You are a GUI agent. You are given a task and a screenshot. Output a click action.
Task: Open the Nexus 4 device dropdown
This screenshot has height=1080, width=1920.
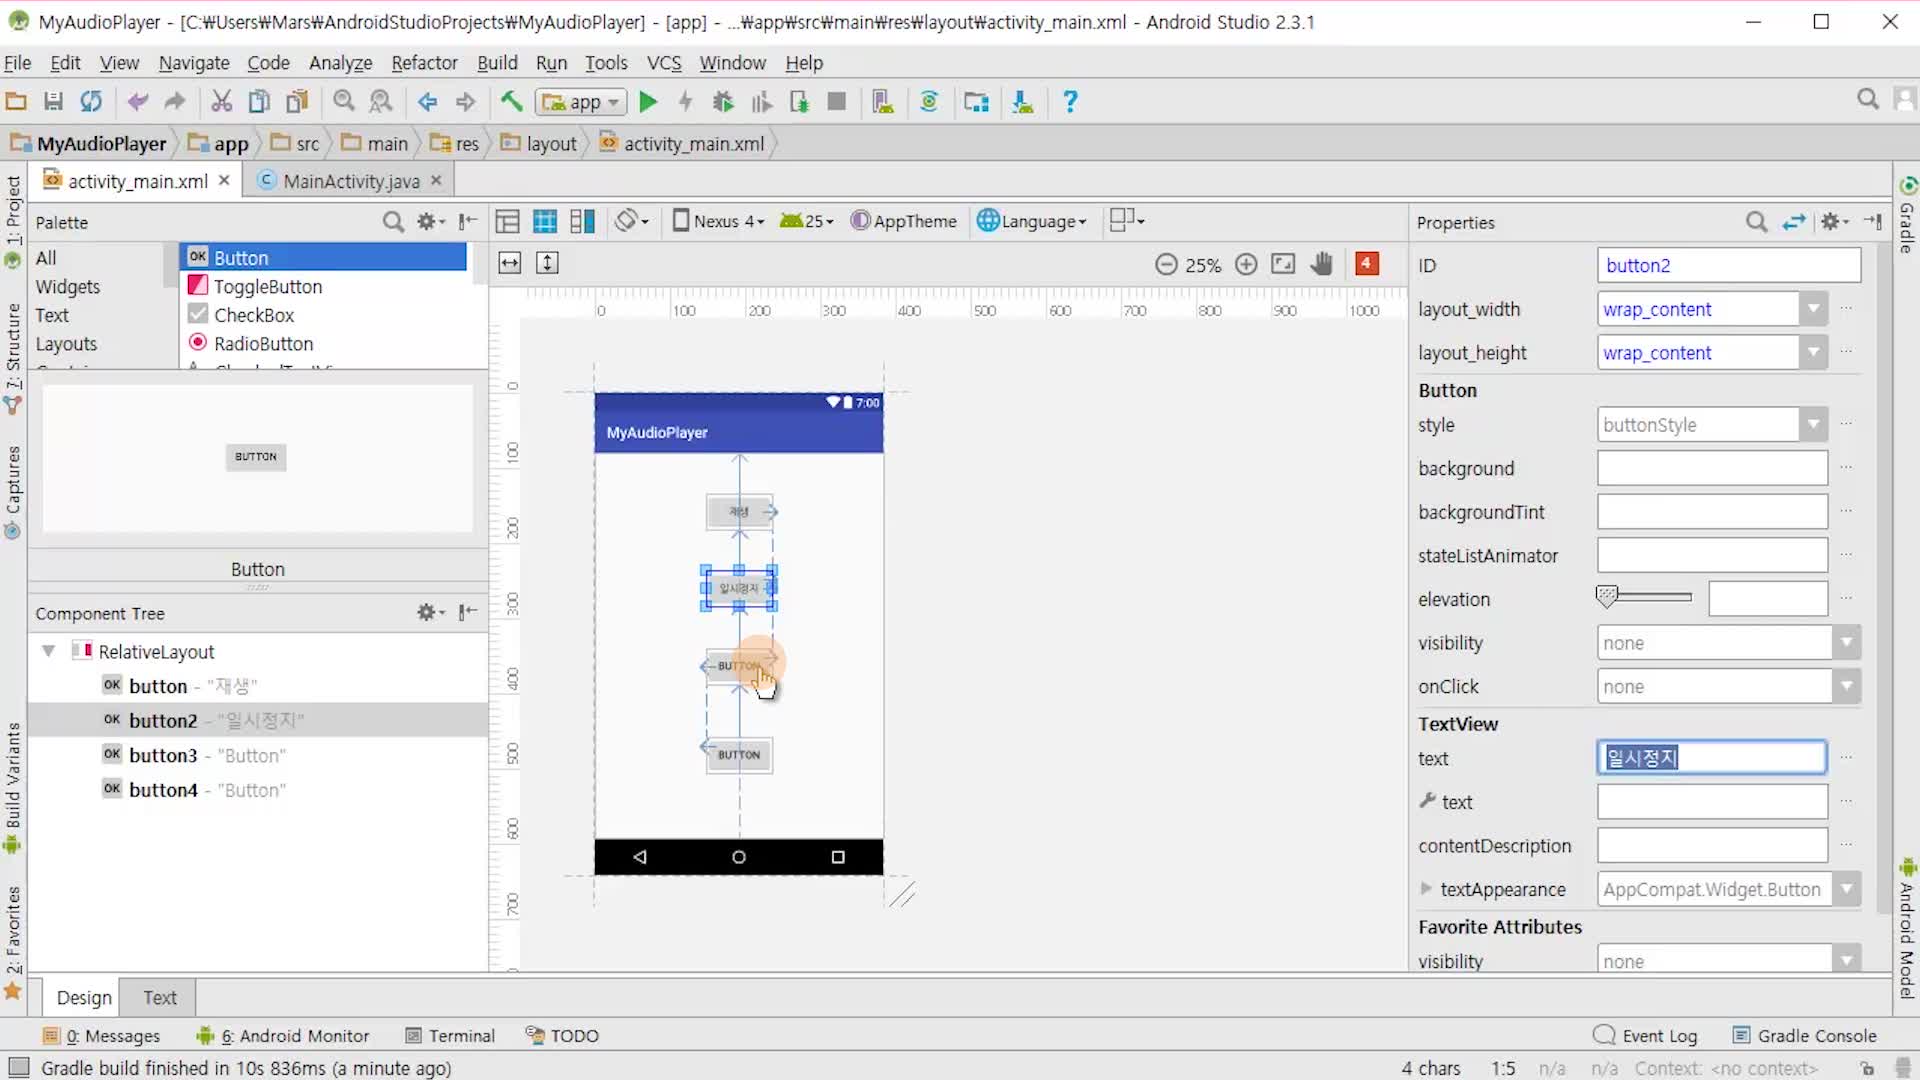[718, 222]
